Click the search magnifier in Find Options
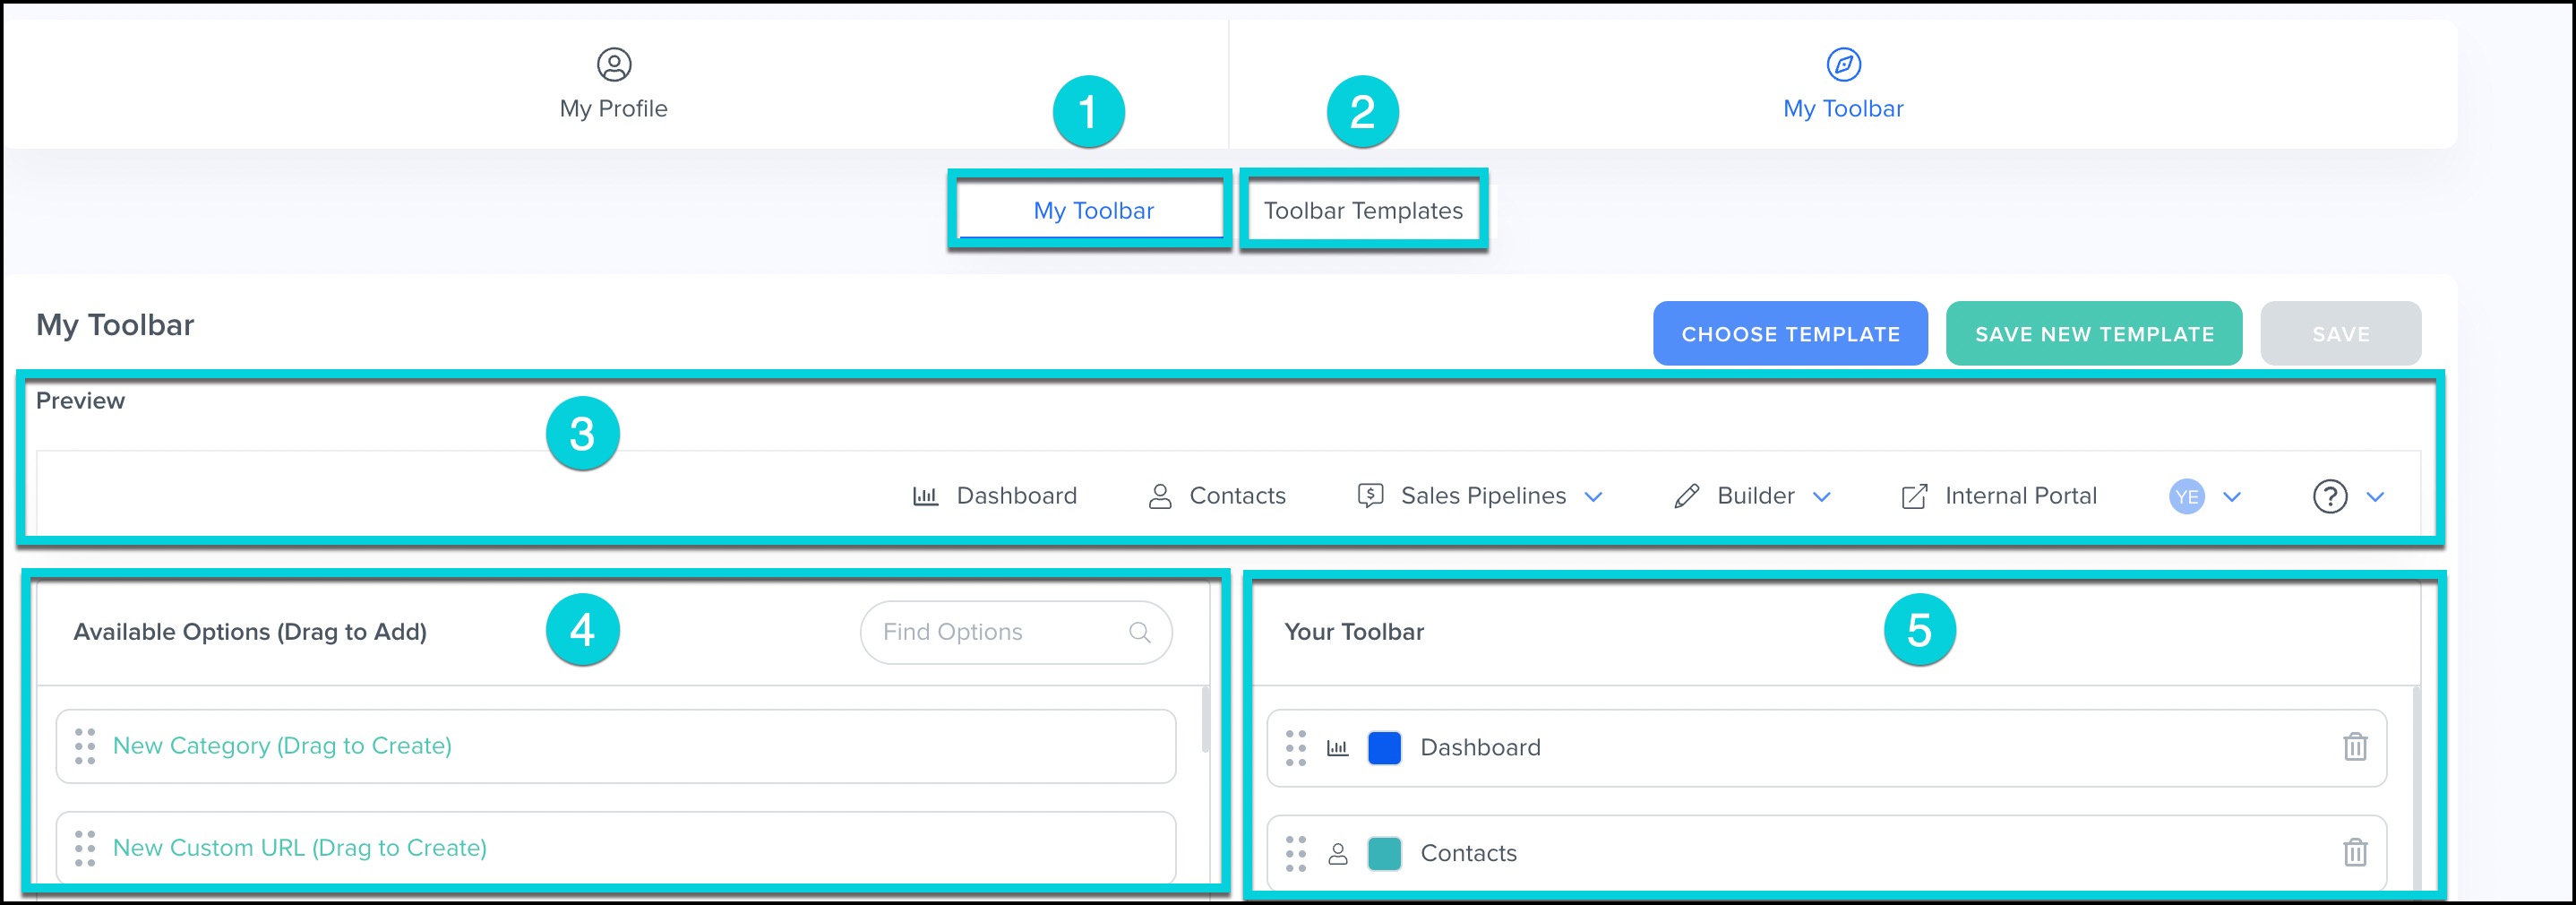2576x905 pixels. coord(1139,632)
